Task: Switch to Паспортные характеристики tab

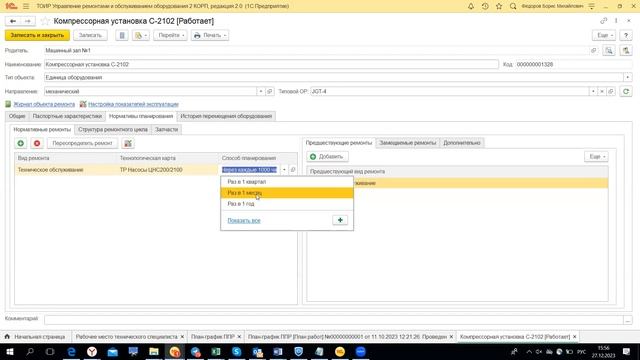Action: 67,116
